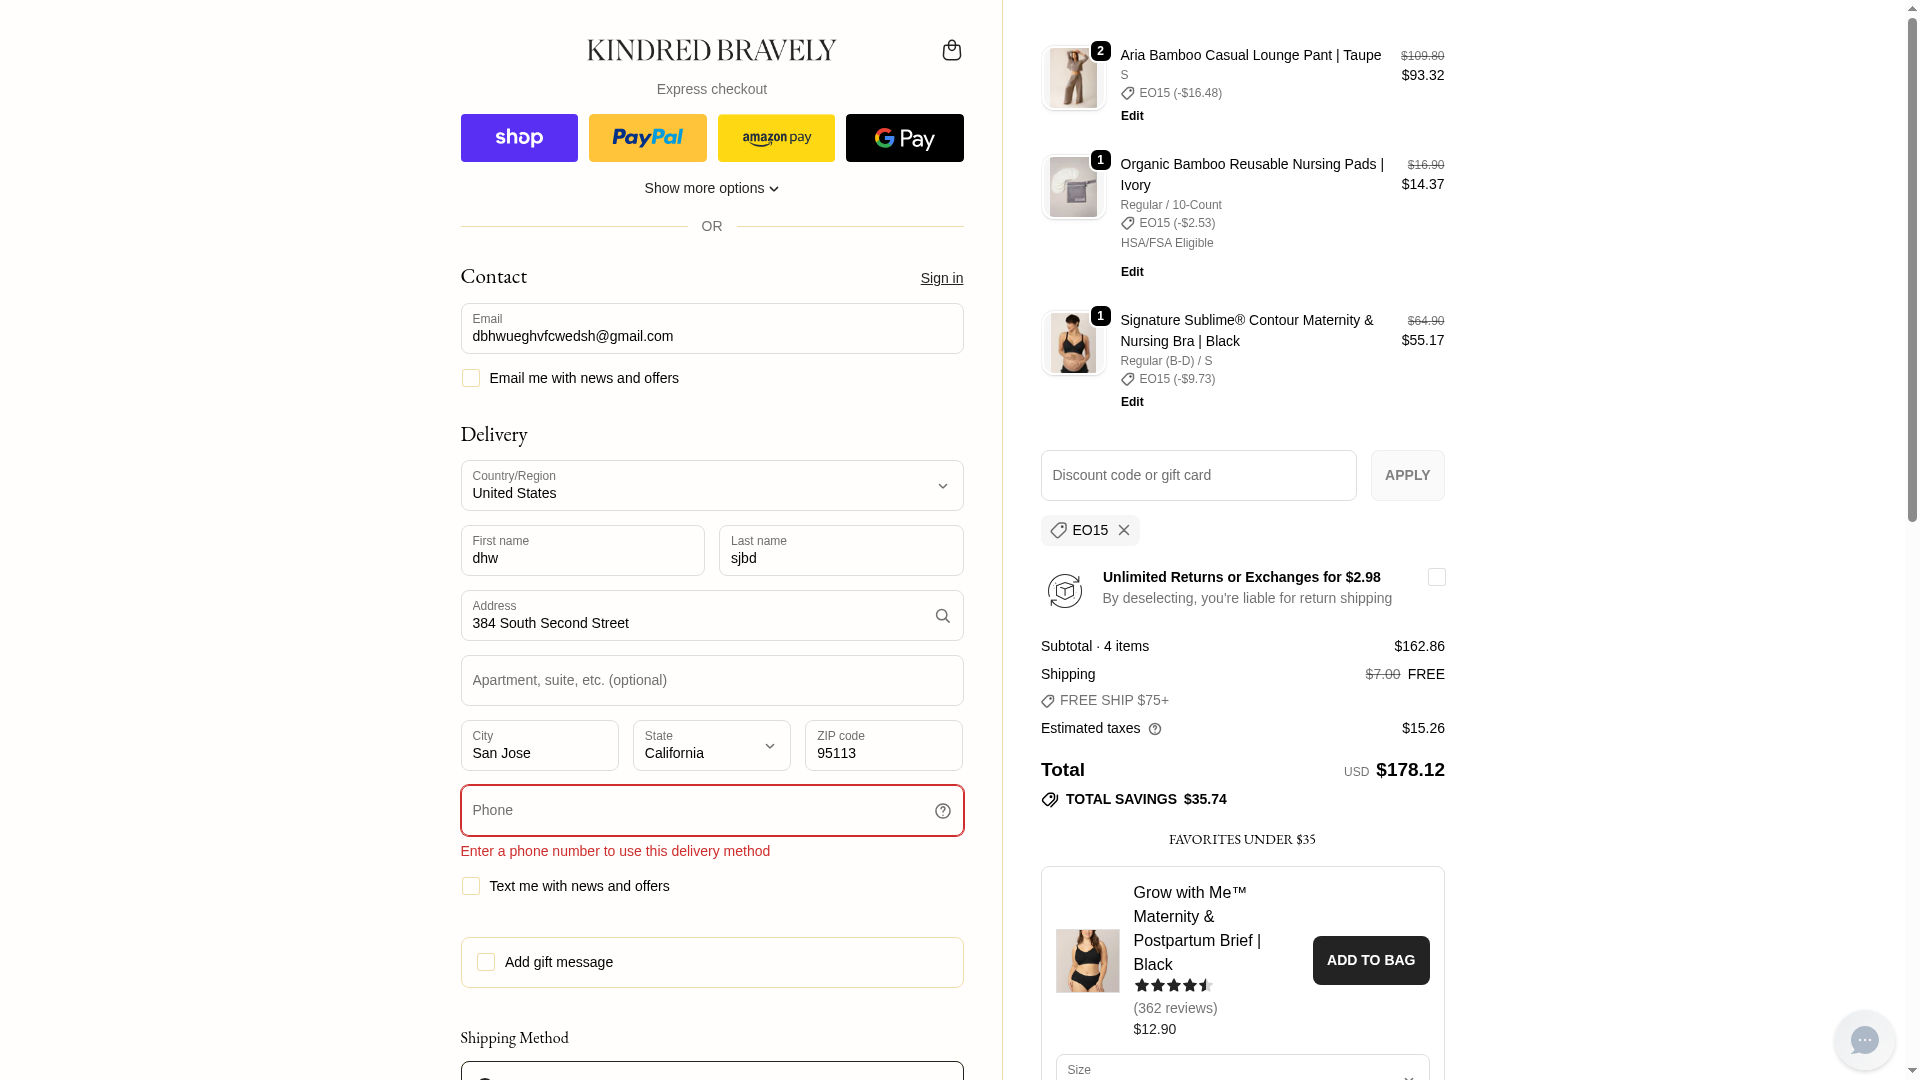This screenshot has height=1080, width=1920.
Task: Click the Sign in link
Action: (941, 278)
